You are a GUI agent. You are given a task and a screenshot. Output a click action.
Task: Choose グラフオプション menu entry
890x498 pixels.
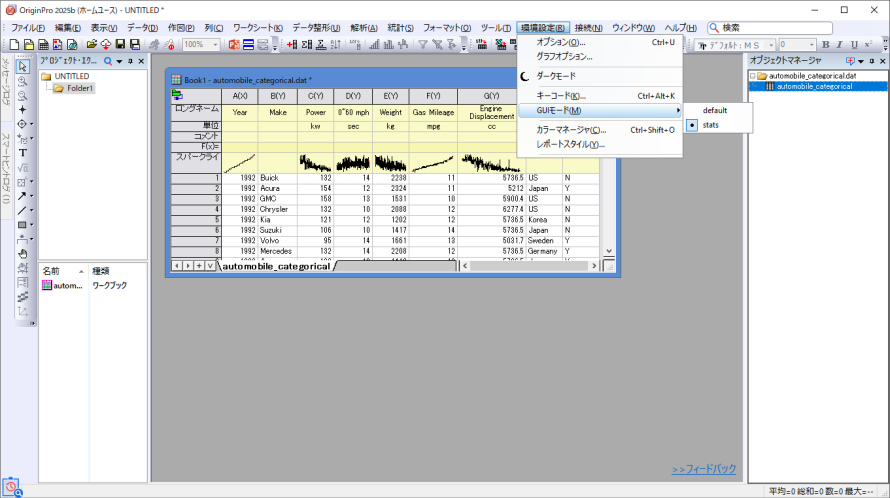(599, 56)
